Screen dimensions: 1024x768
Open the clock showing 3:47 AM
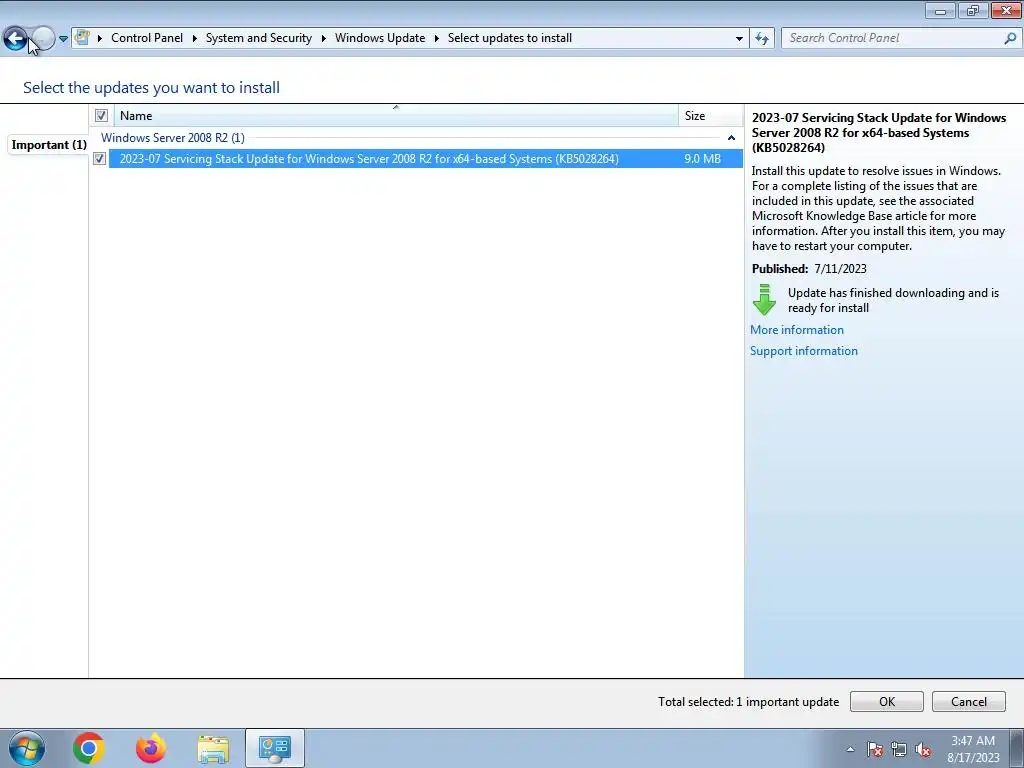[973, 749]
